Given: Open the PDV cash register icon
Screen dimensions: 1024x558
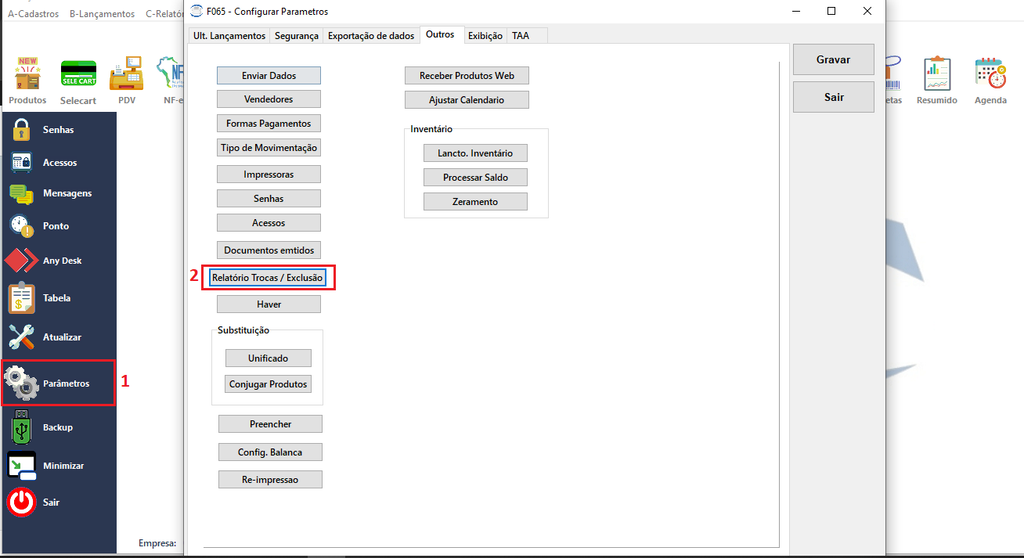Looking at the screenshot, I should pos(127,73).
